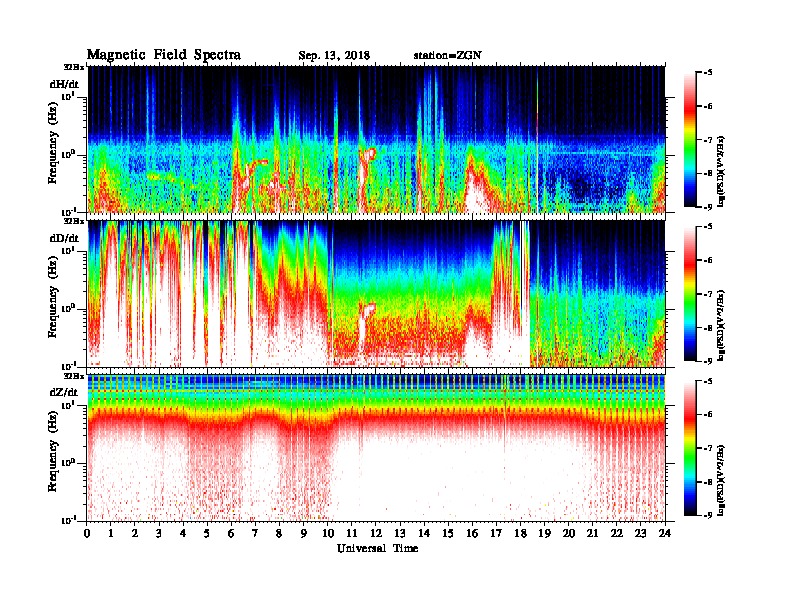
Task: Click the dZ/dt spectrogram plot area
Action: 376,448
